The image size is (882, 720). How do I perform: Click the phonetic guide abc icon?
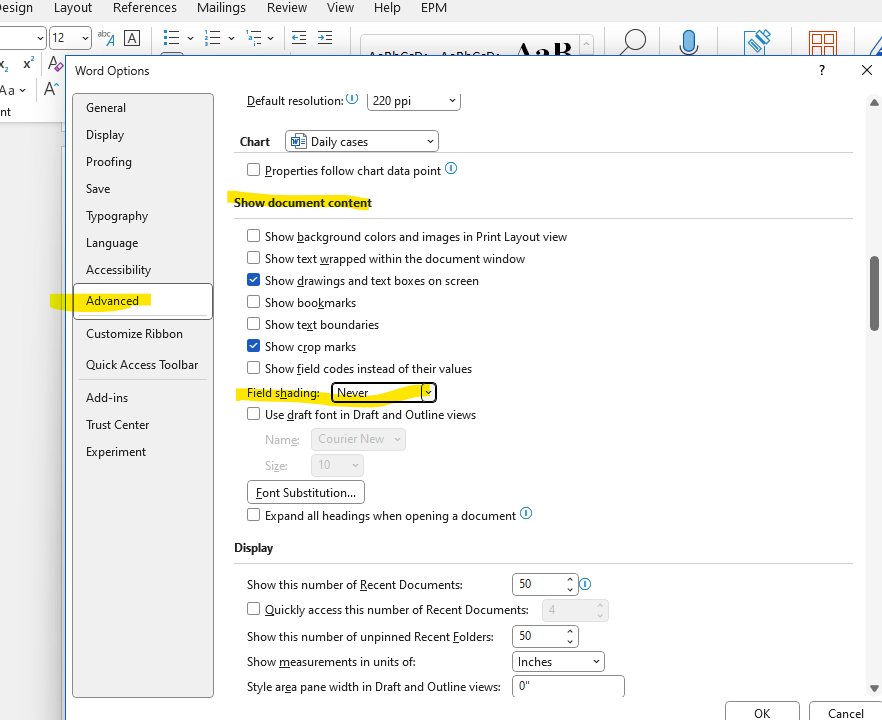[106, 38]
